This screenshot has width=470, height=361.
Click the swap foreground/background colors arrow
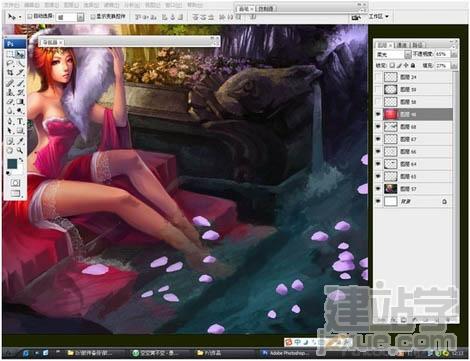(21, 160)
